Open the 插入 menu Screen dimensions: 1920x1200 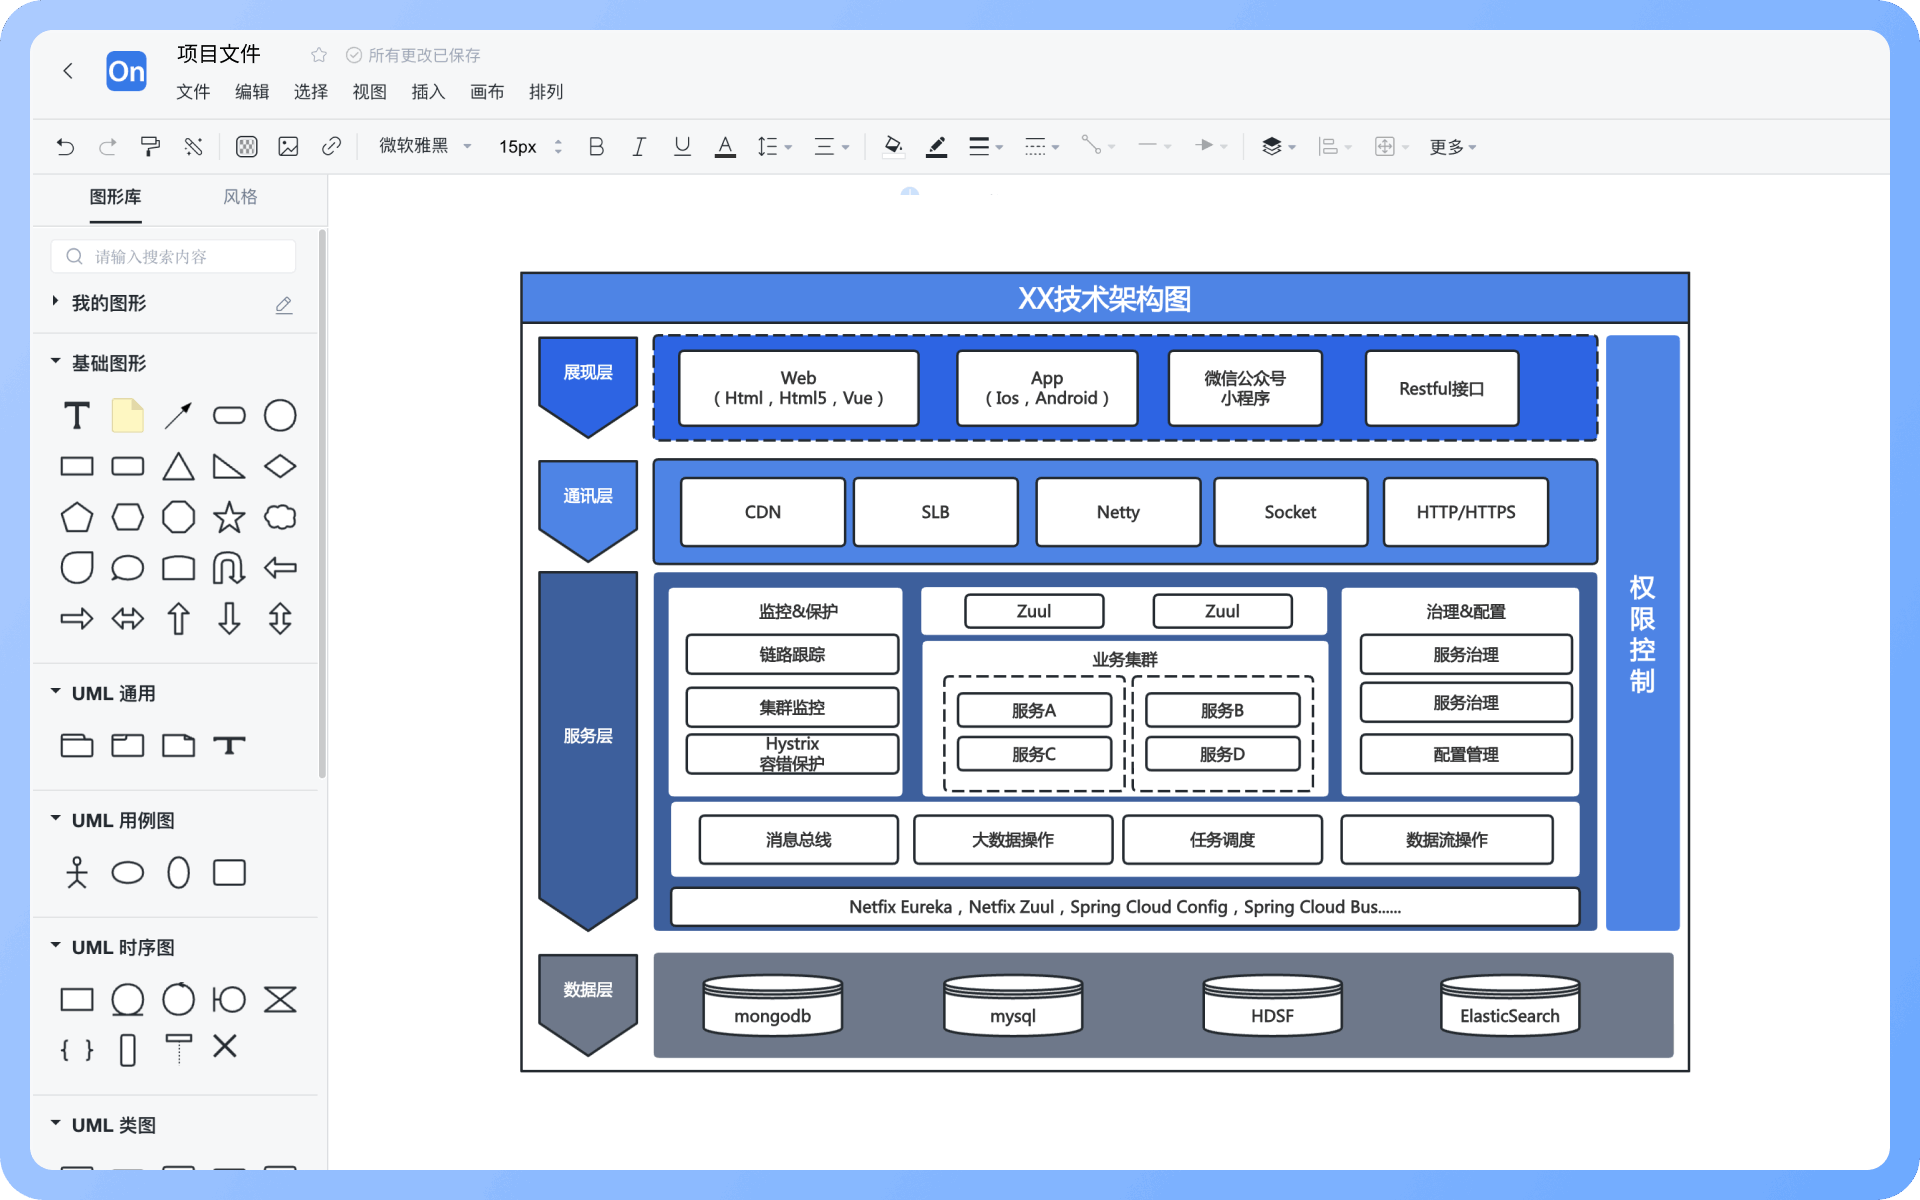427,92
